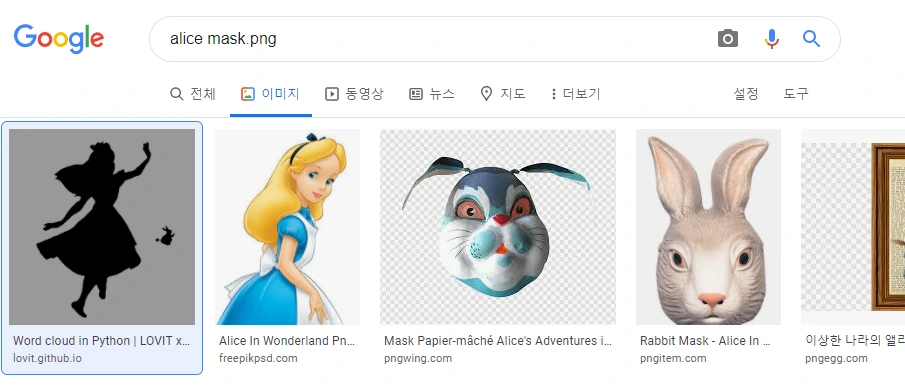Open search by image camera icon

728,39
